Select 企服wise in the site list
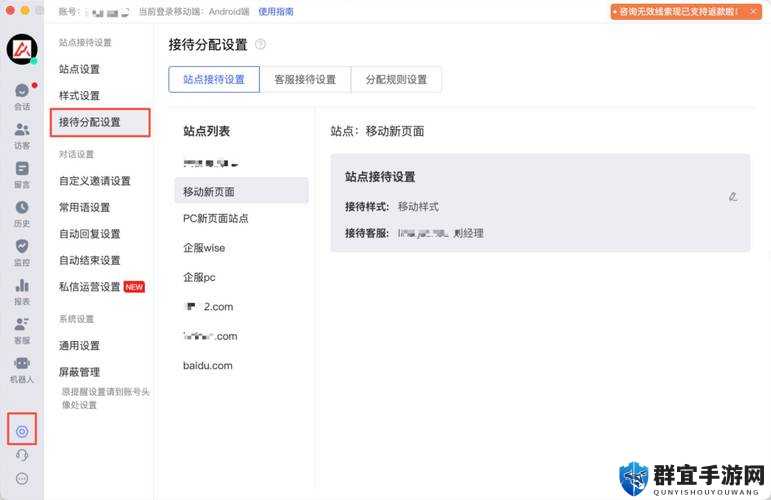This screenshot has width=771, height=500. 204,248
